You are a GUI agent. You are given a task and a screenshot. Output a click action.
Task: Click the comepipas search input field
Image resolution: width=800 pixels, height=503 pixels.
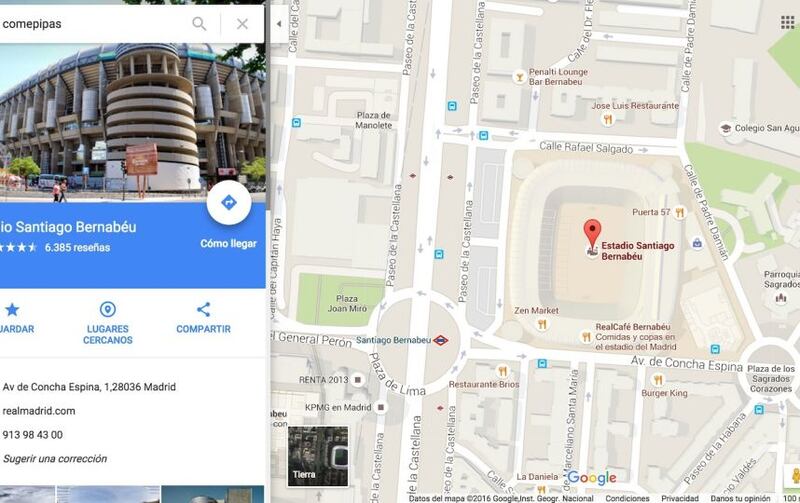[x=92, y=23]
